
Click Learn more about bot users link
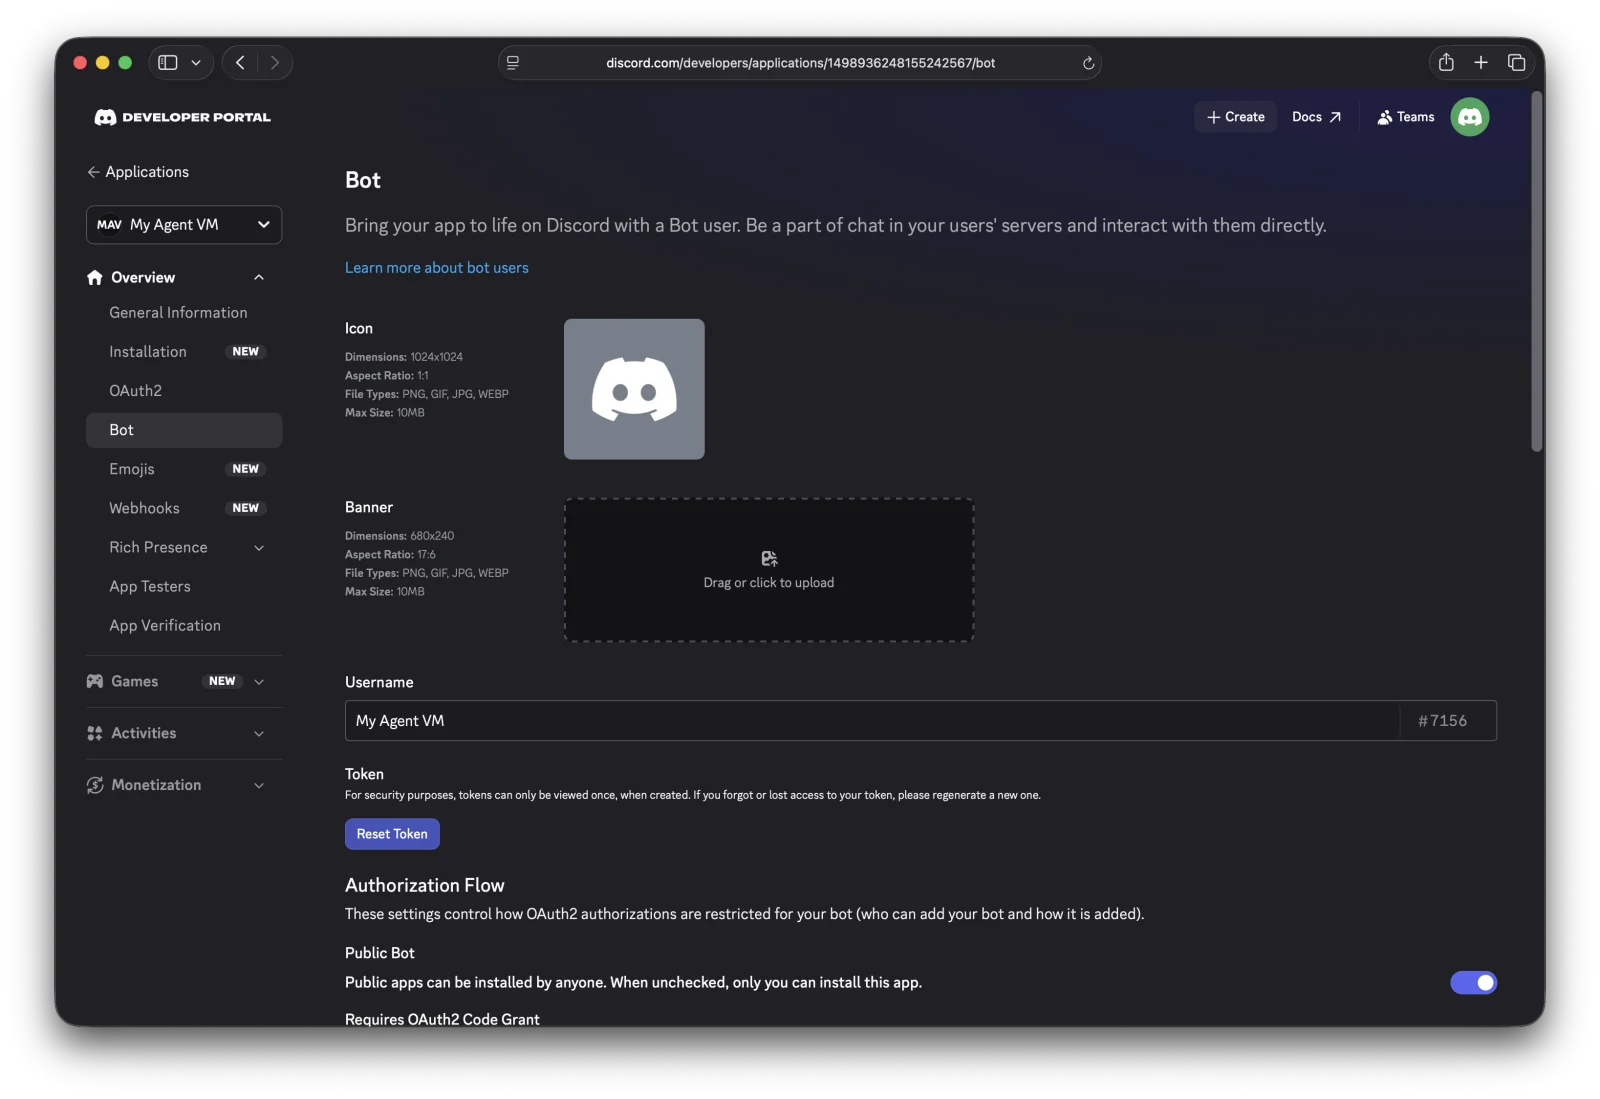(437, 268)
